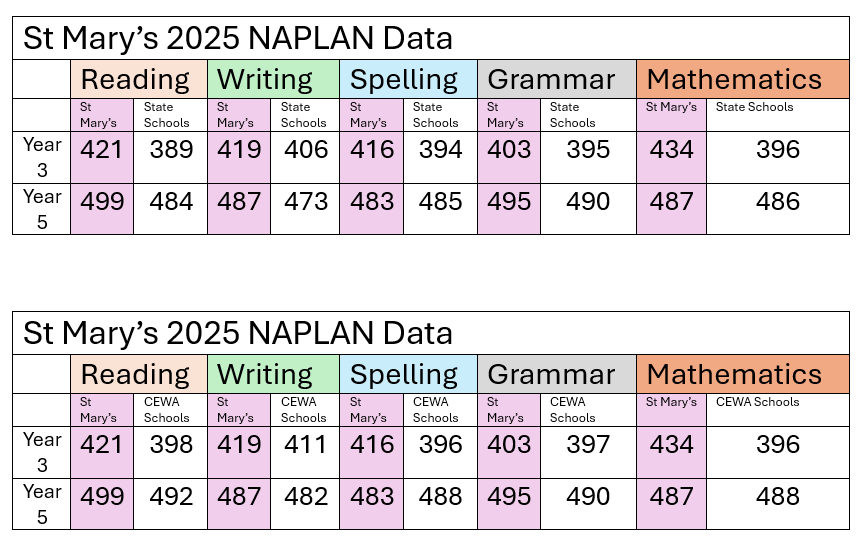Click the State Schools Year 3 Spelling score 394
Screen dimensions: 868x554
pos(439,150)
